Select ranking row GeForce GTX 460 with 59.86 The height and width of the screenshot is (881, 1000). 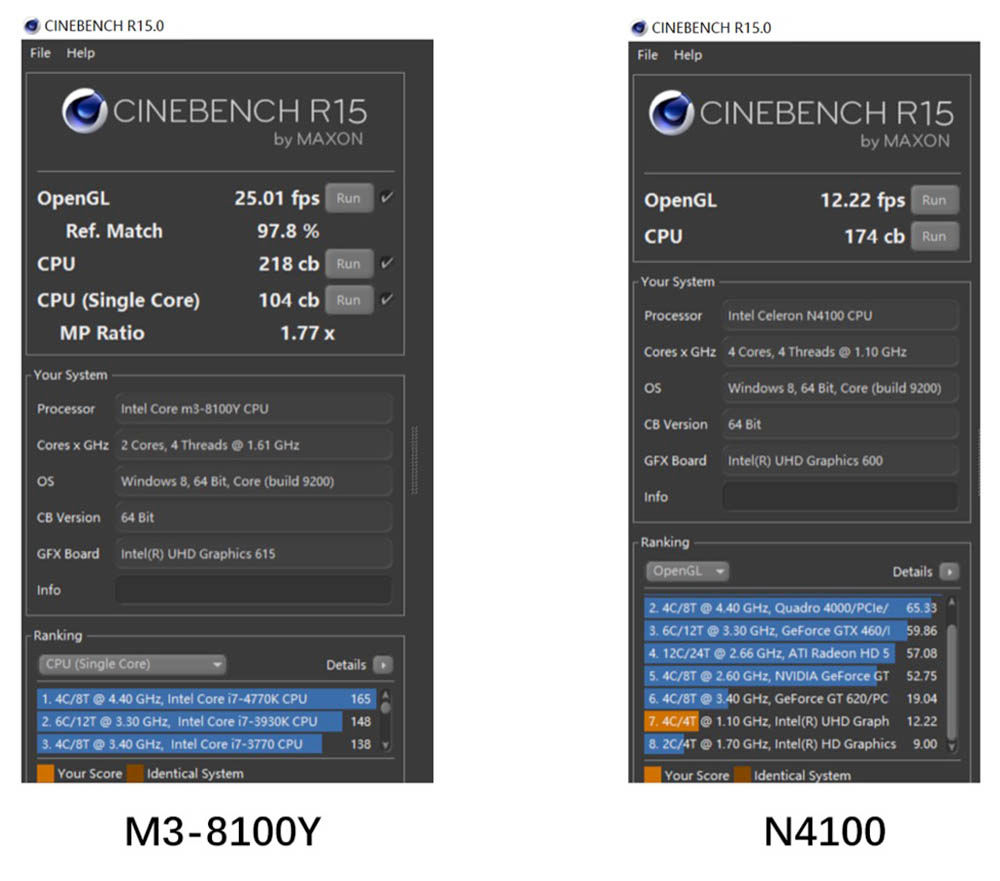pos(793,631)
